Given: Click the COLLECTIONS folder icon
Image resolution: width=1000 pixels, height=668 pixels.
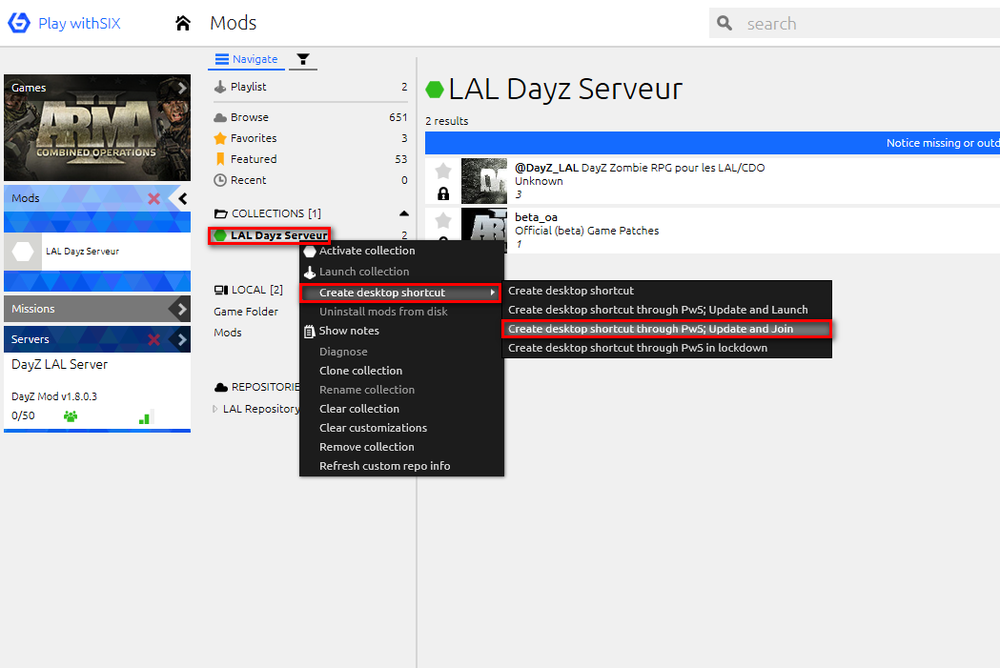Looking at the screenshot, I should click(221, 214).
